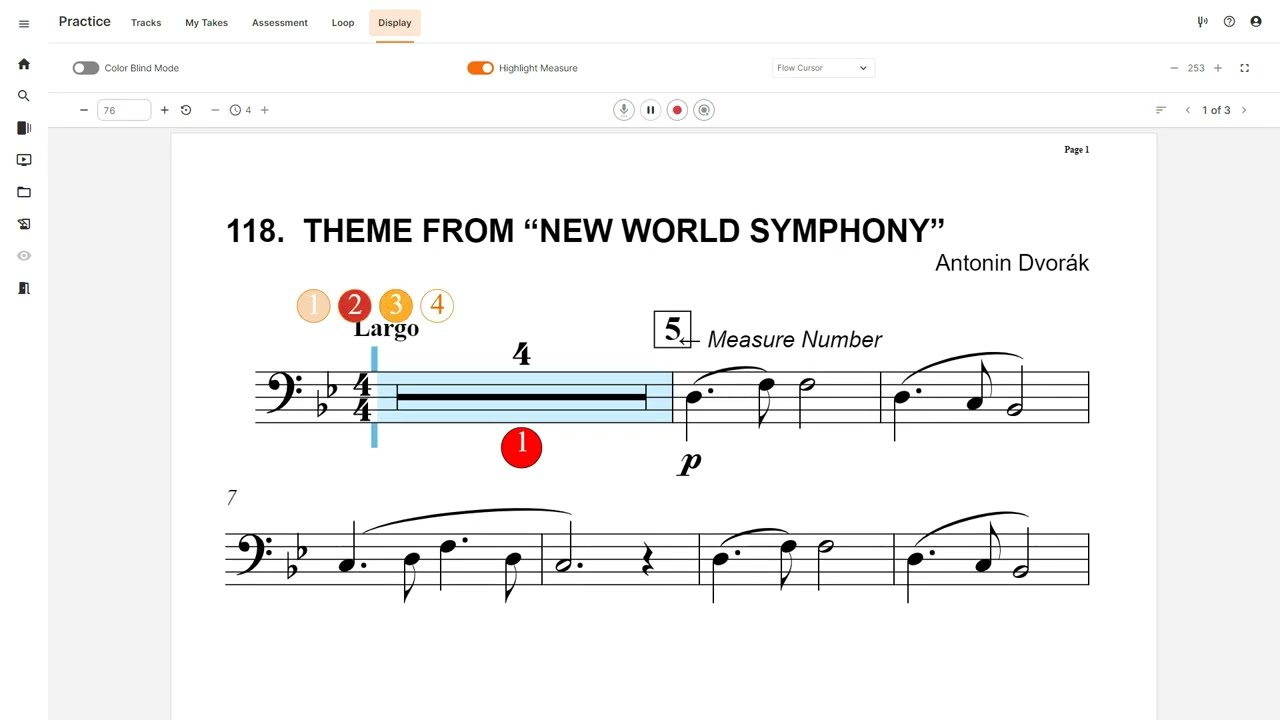
Task: Open the sort lines icon near pagination
Action: click(x=1161, y=110)
